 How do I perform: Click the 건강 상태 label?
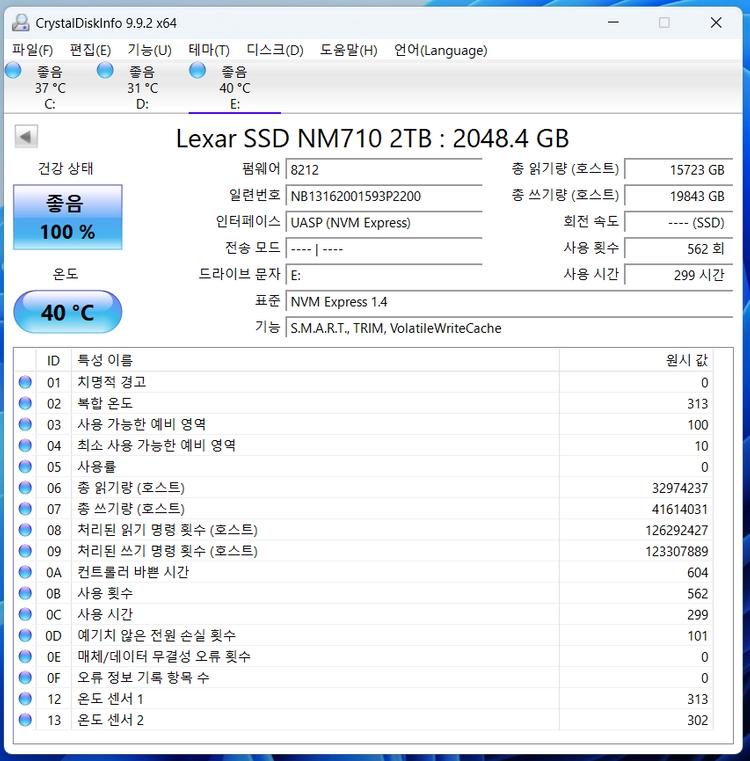click(x=66, y=168)
